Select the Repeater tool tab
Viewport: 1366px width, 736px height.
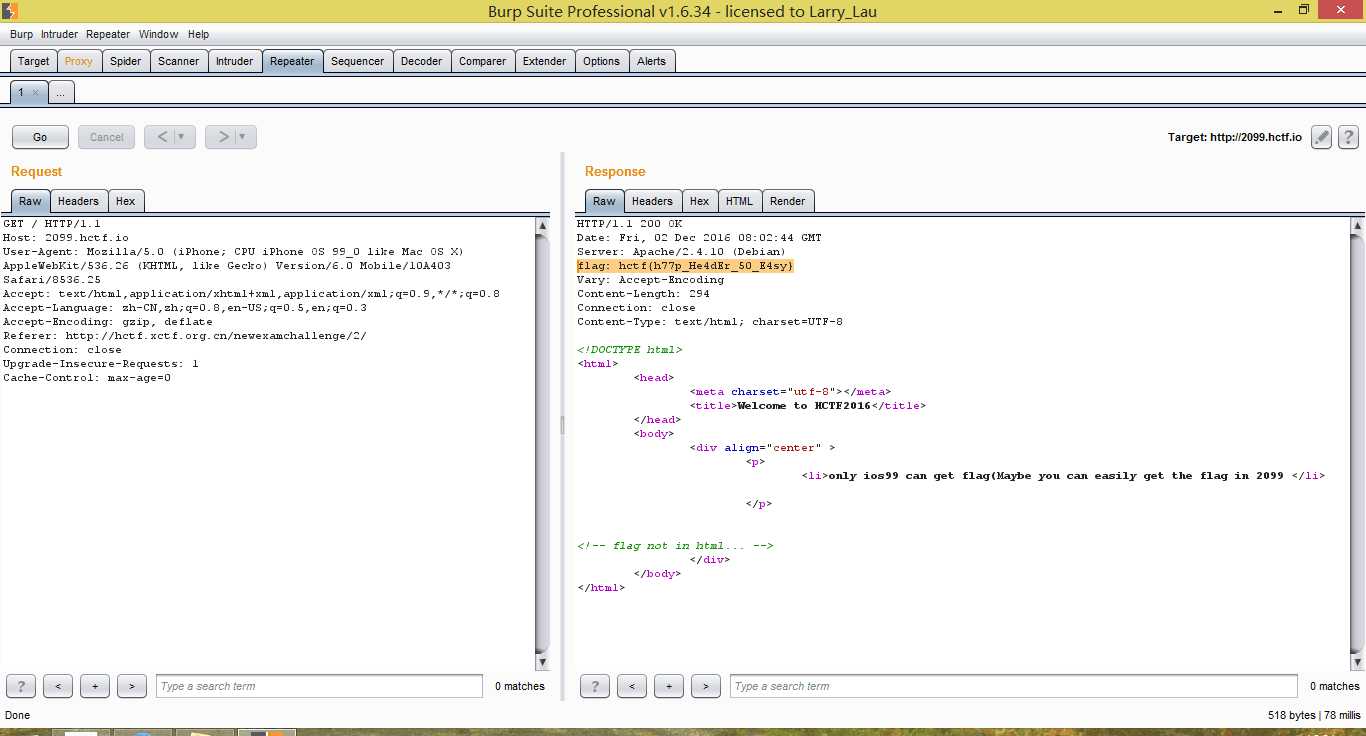pyautogui.click(x=292, y=61)
